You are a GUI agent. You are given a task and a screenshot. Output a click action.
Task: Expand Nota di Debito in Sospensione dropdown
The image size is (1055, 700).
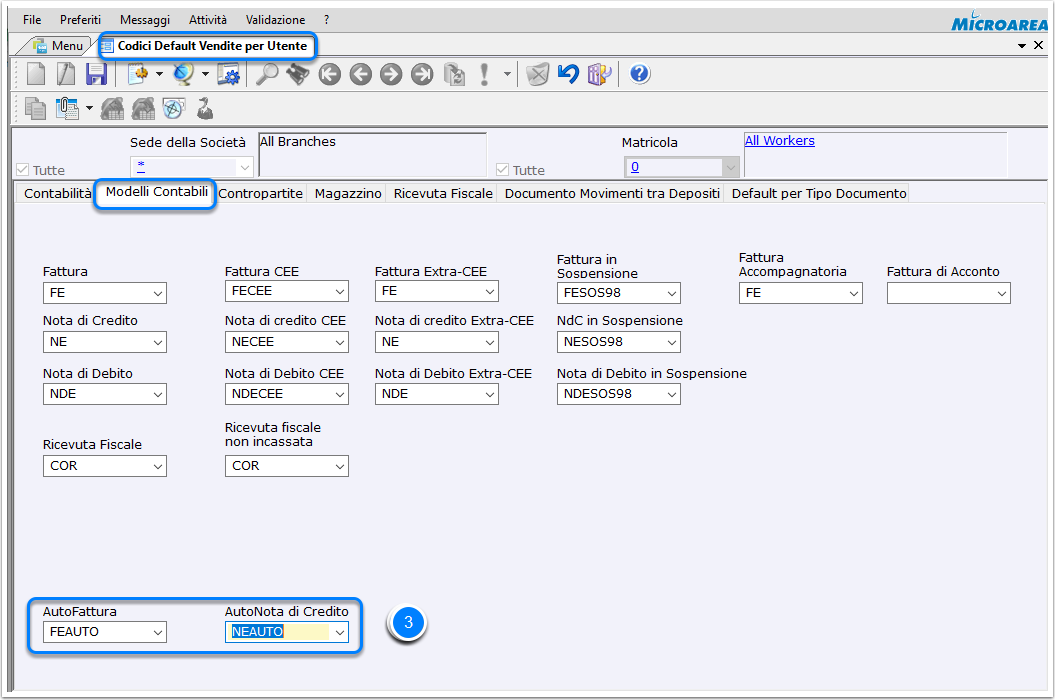671,394
